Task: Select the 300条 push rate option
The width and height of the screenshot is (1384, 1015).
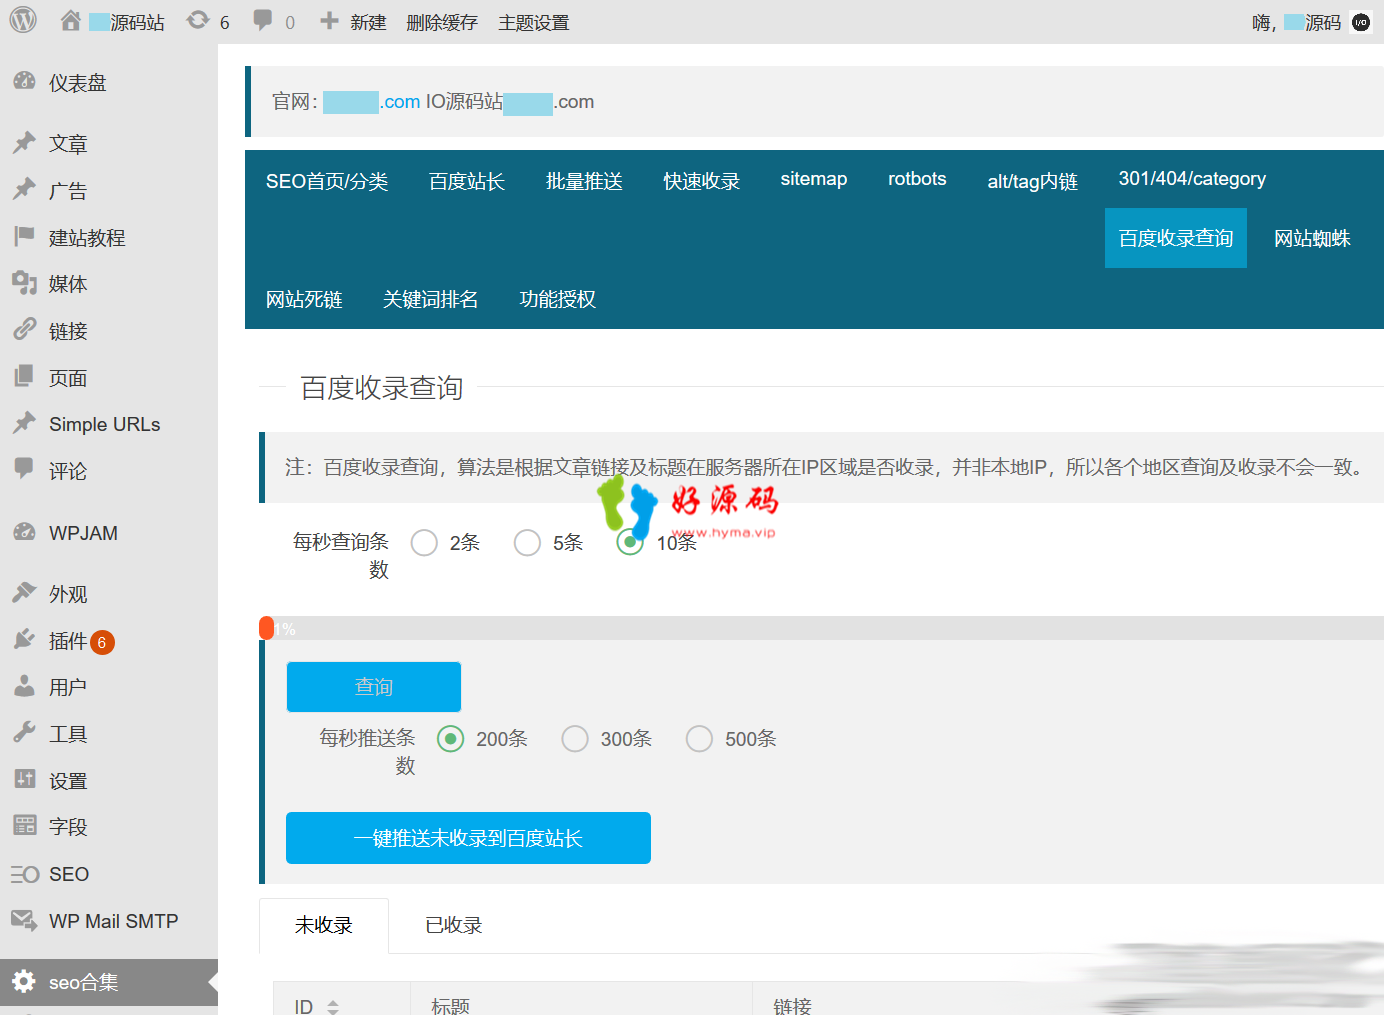Action: [x=575, y=739]
